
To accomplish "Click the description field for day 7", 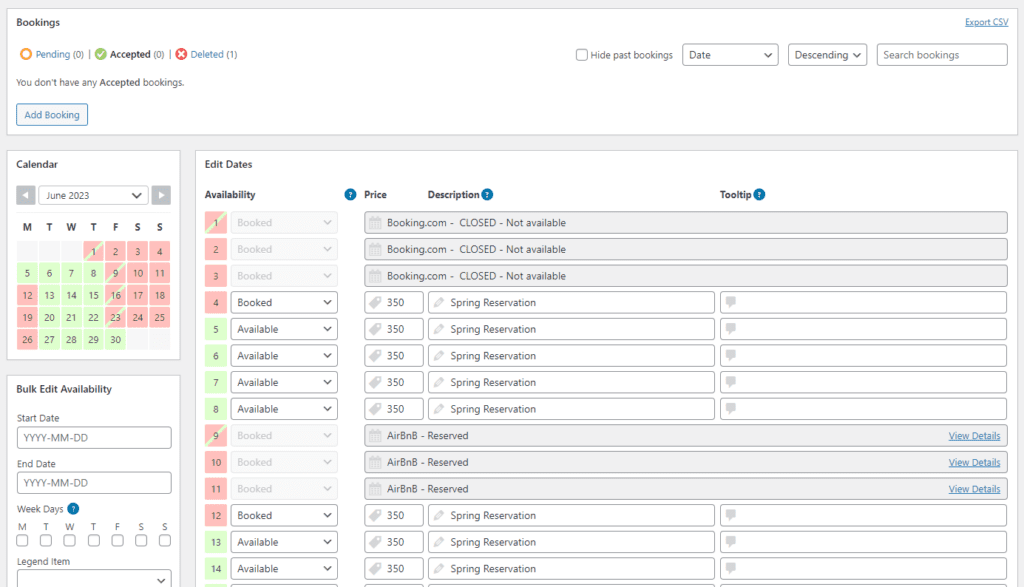I will point(571,383).
